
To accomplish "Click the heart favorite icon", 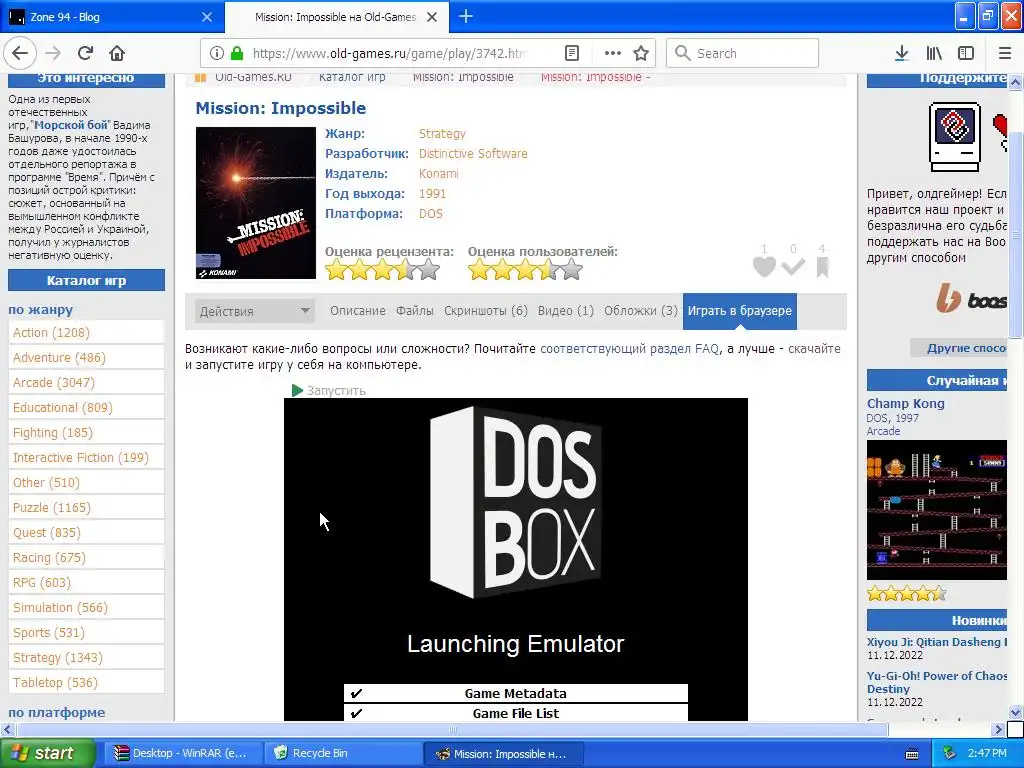I will [x=764, y=266].
